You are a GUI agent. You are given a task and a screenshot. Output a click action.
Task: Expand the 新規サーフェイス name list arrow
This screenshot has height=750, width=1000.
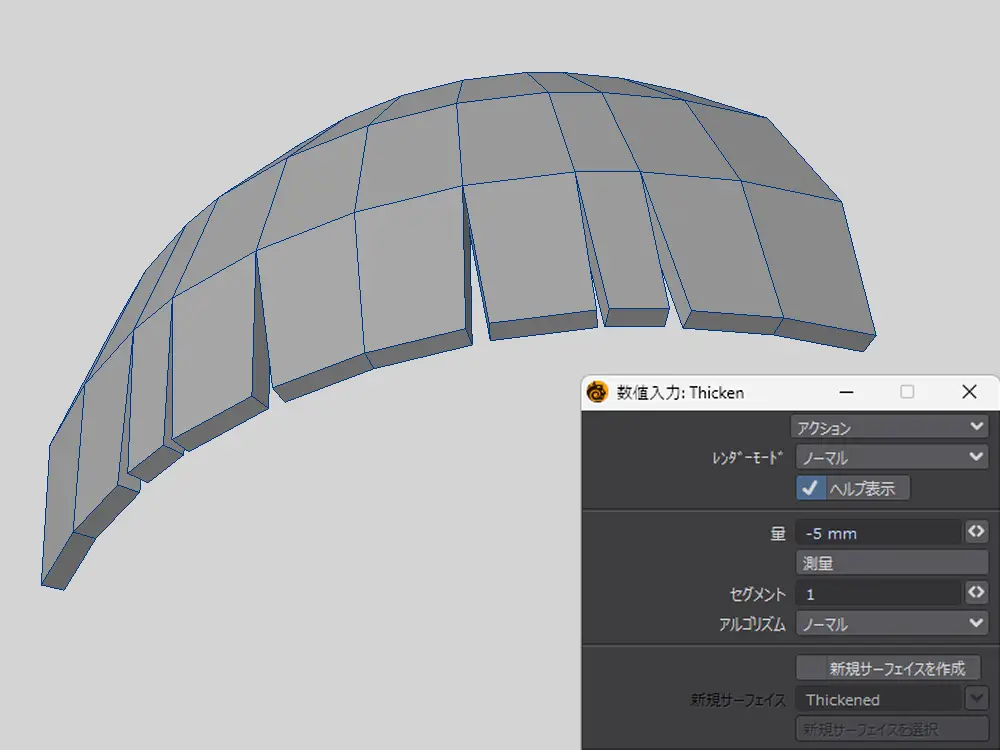tap(976, 699)
